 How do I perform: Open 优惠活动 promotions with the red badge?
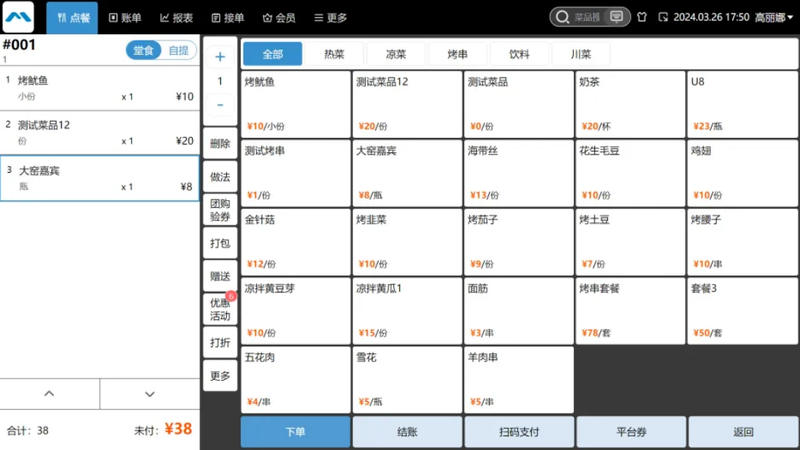(x=220, y=309)
